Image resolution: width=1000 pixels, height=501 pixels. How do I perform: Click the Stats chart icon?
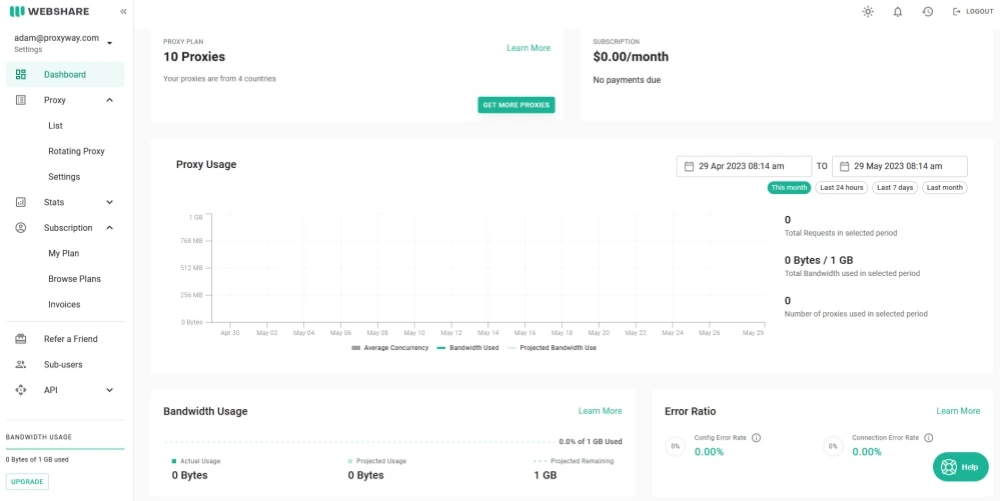pos(20,202)
